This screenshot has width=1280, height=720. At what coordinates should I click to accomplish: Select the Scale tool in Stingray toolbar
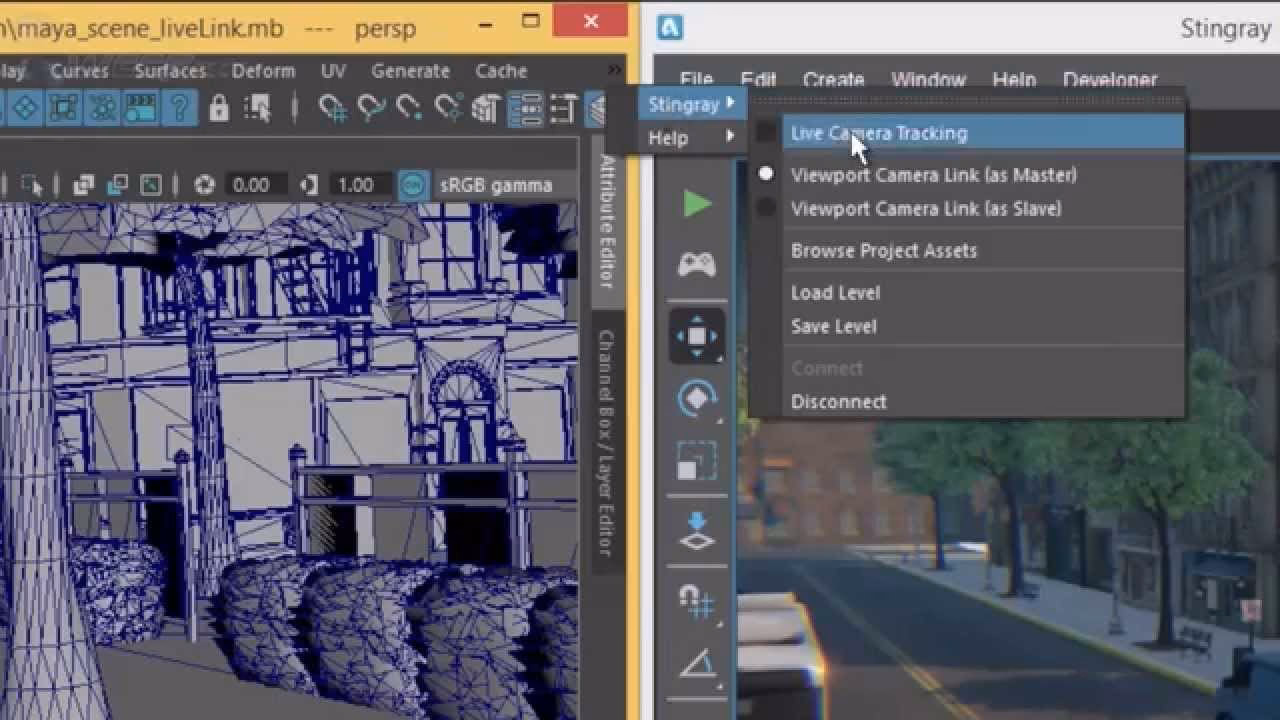point(697,461)
